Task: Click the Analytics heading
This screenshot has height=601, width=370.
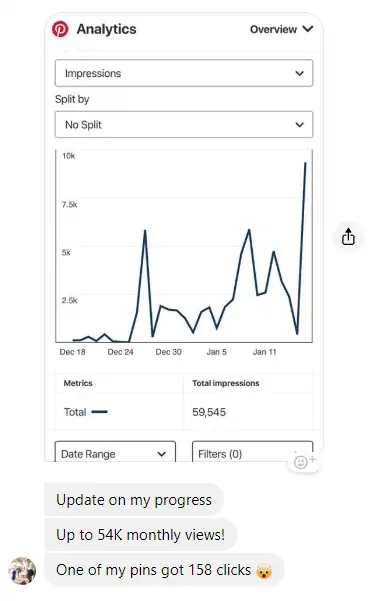Action: (x=106, y=29)
